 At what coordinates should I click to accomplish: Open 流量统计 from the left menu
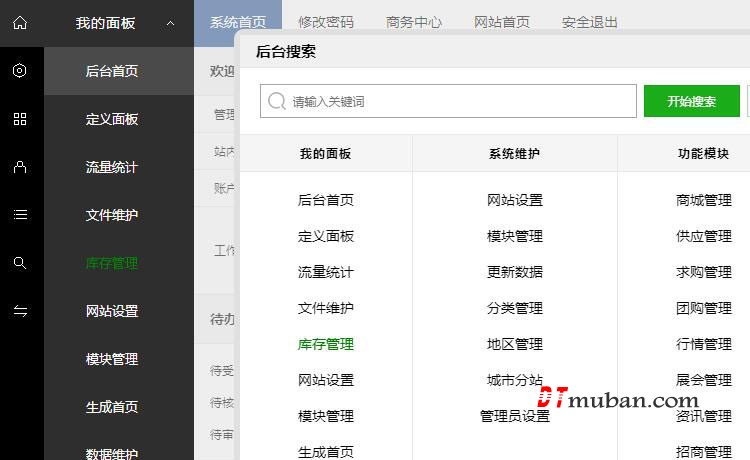(x=112, y=167)
